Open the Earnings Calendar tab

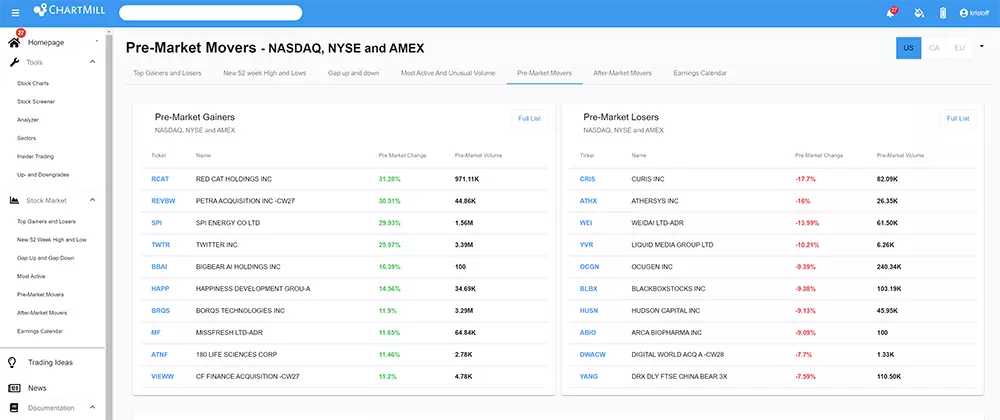700,73
